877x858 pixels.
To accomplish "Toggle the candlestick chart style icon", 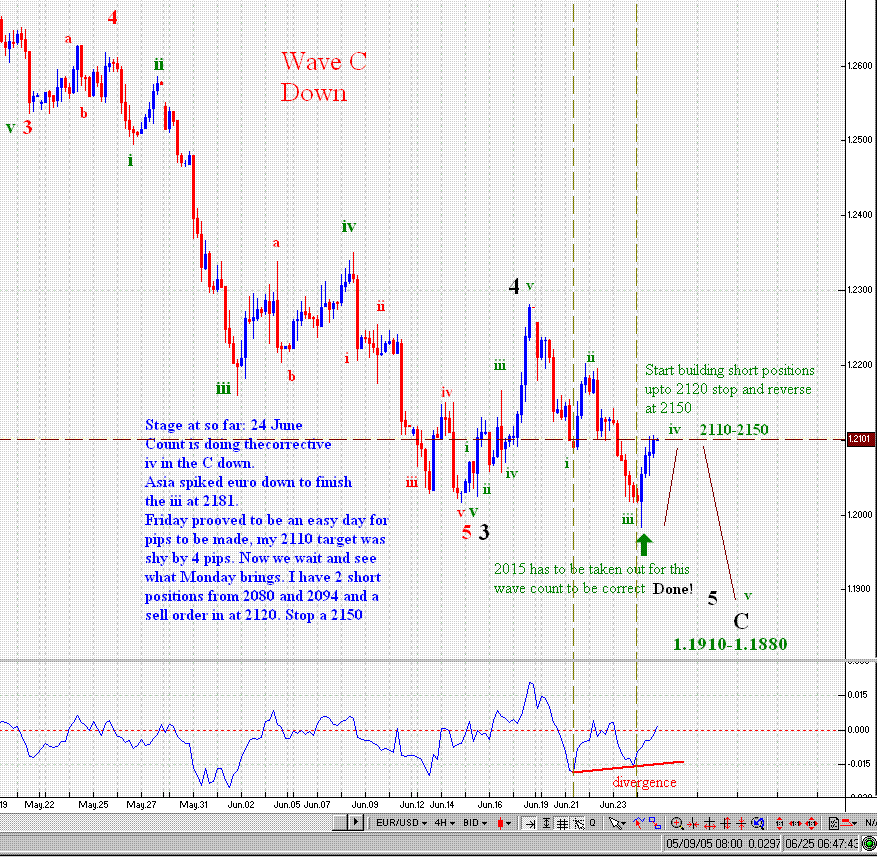I will pyautogui.click(x=501, y=824).
